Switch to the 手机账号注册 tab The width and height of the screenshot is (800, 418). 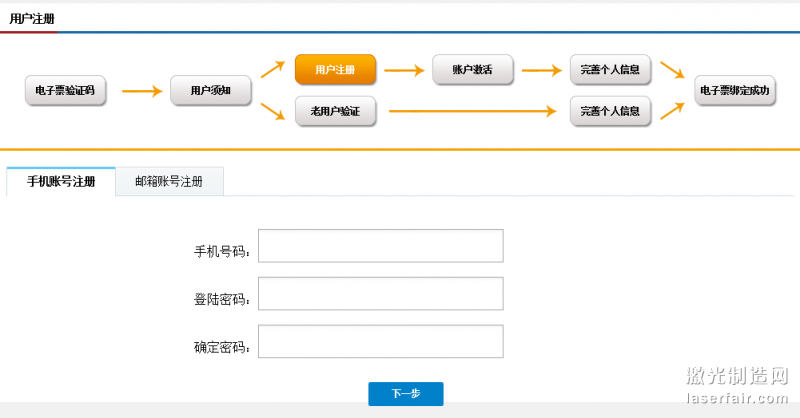(x=61, y=182)
